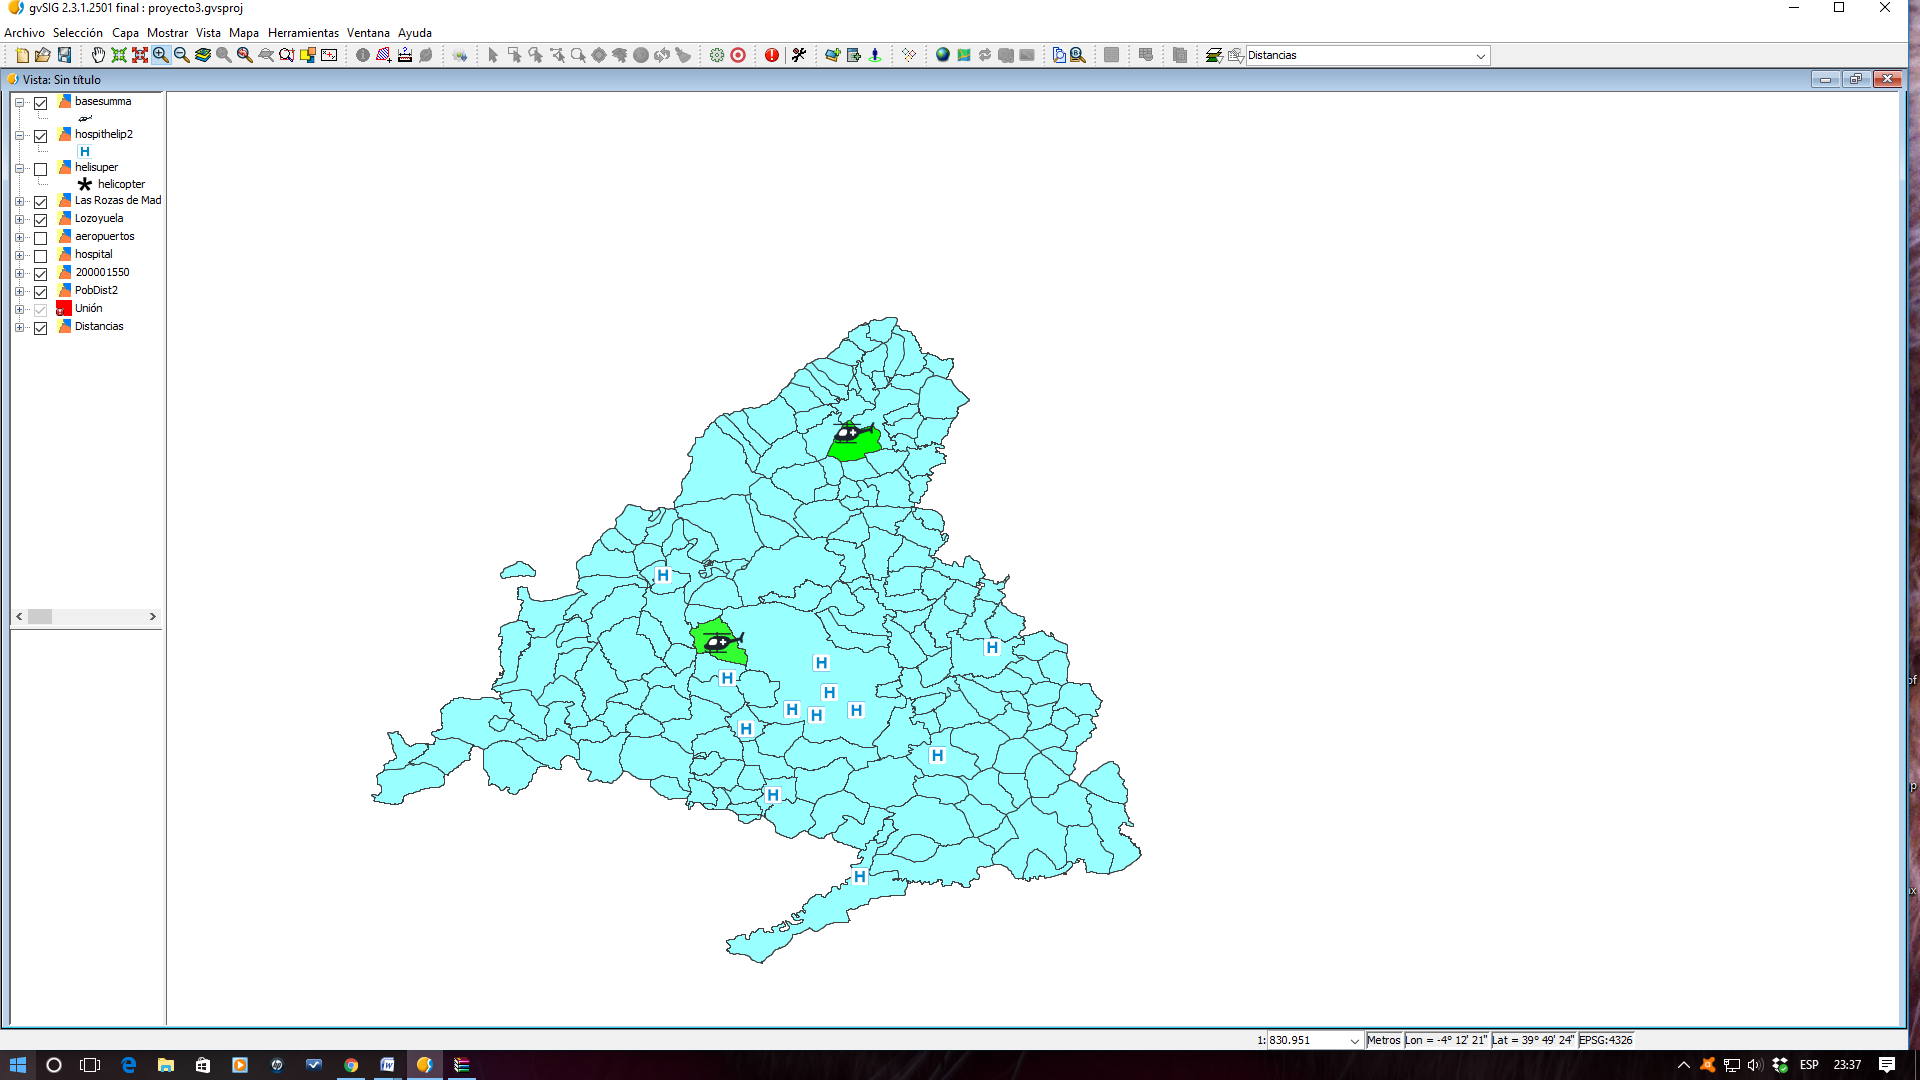Image resolution: width=1920 pixels, height=1080 pixels.
Task: Select the Measure area tool
Action: (x=384, y=55)
